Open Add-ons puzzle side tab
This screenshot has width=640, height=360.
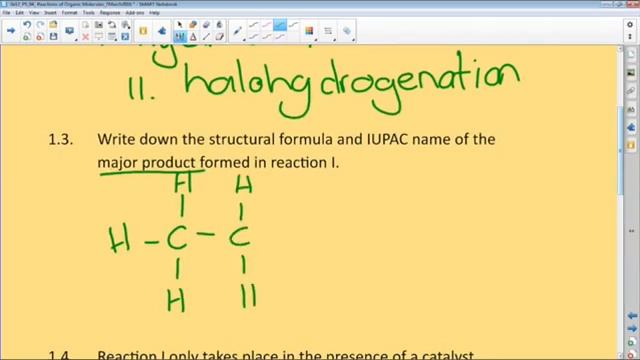pyautogui.click(x=631, y=128)
